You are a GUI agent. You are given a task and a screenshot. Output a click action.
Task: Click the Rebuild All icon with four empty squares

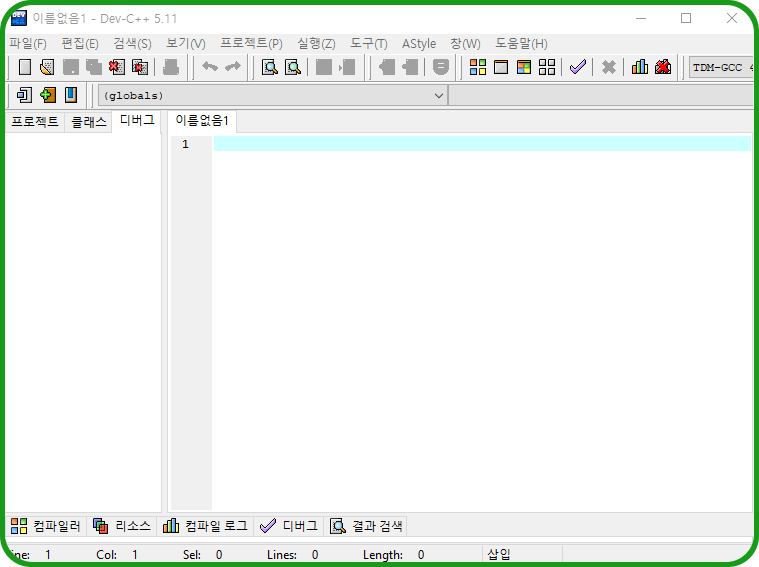pyautogui.click(x=547, y=67)
